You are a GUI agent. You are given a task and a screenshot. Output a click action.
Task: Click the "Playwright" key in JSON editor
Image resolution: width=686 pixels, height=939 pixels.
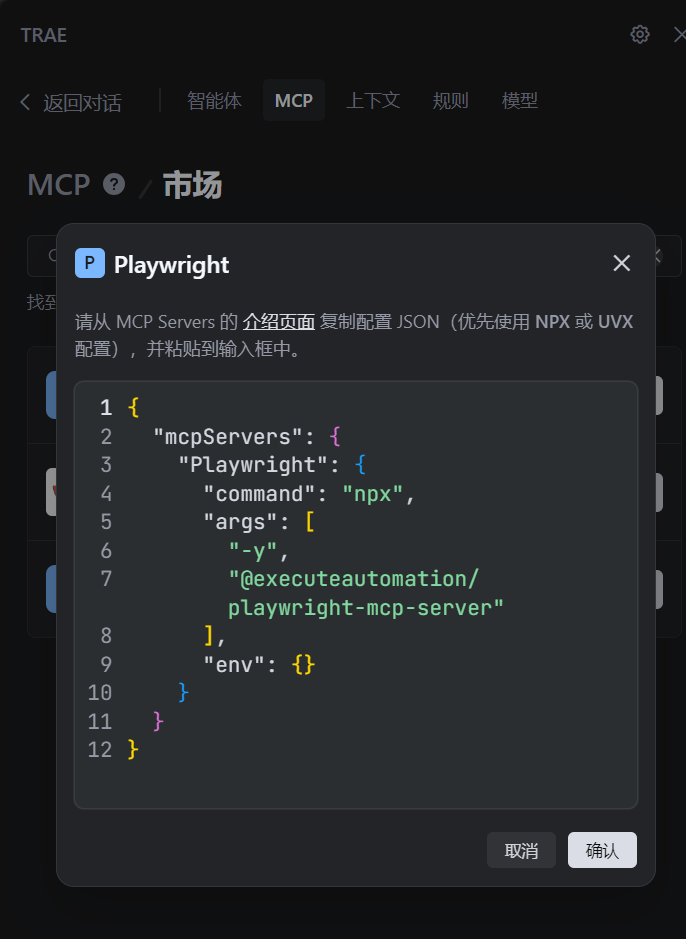pos(254,465)
